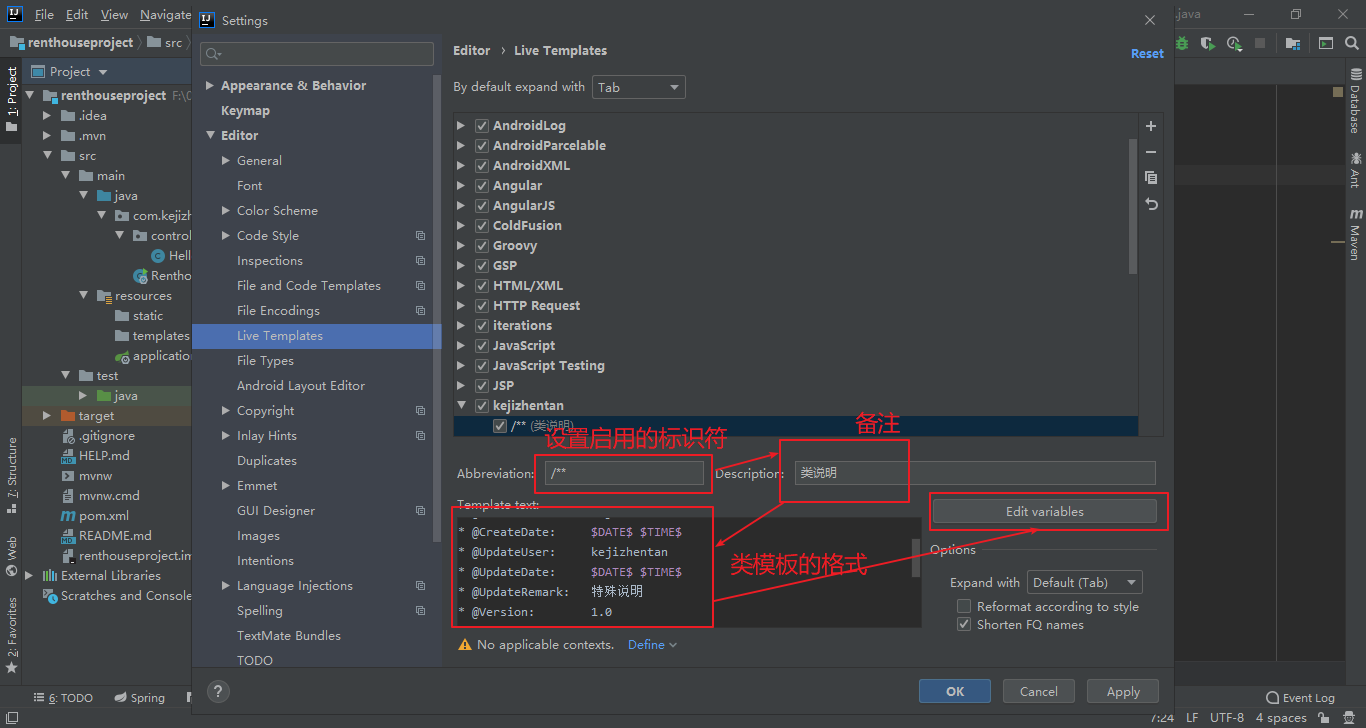Open the Edit menu
This screenshot has width=1366, height=728.
click(77, 15)
